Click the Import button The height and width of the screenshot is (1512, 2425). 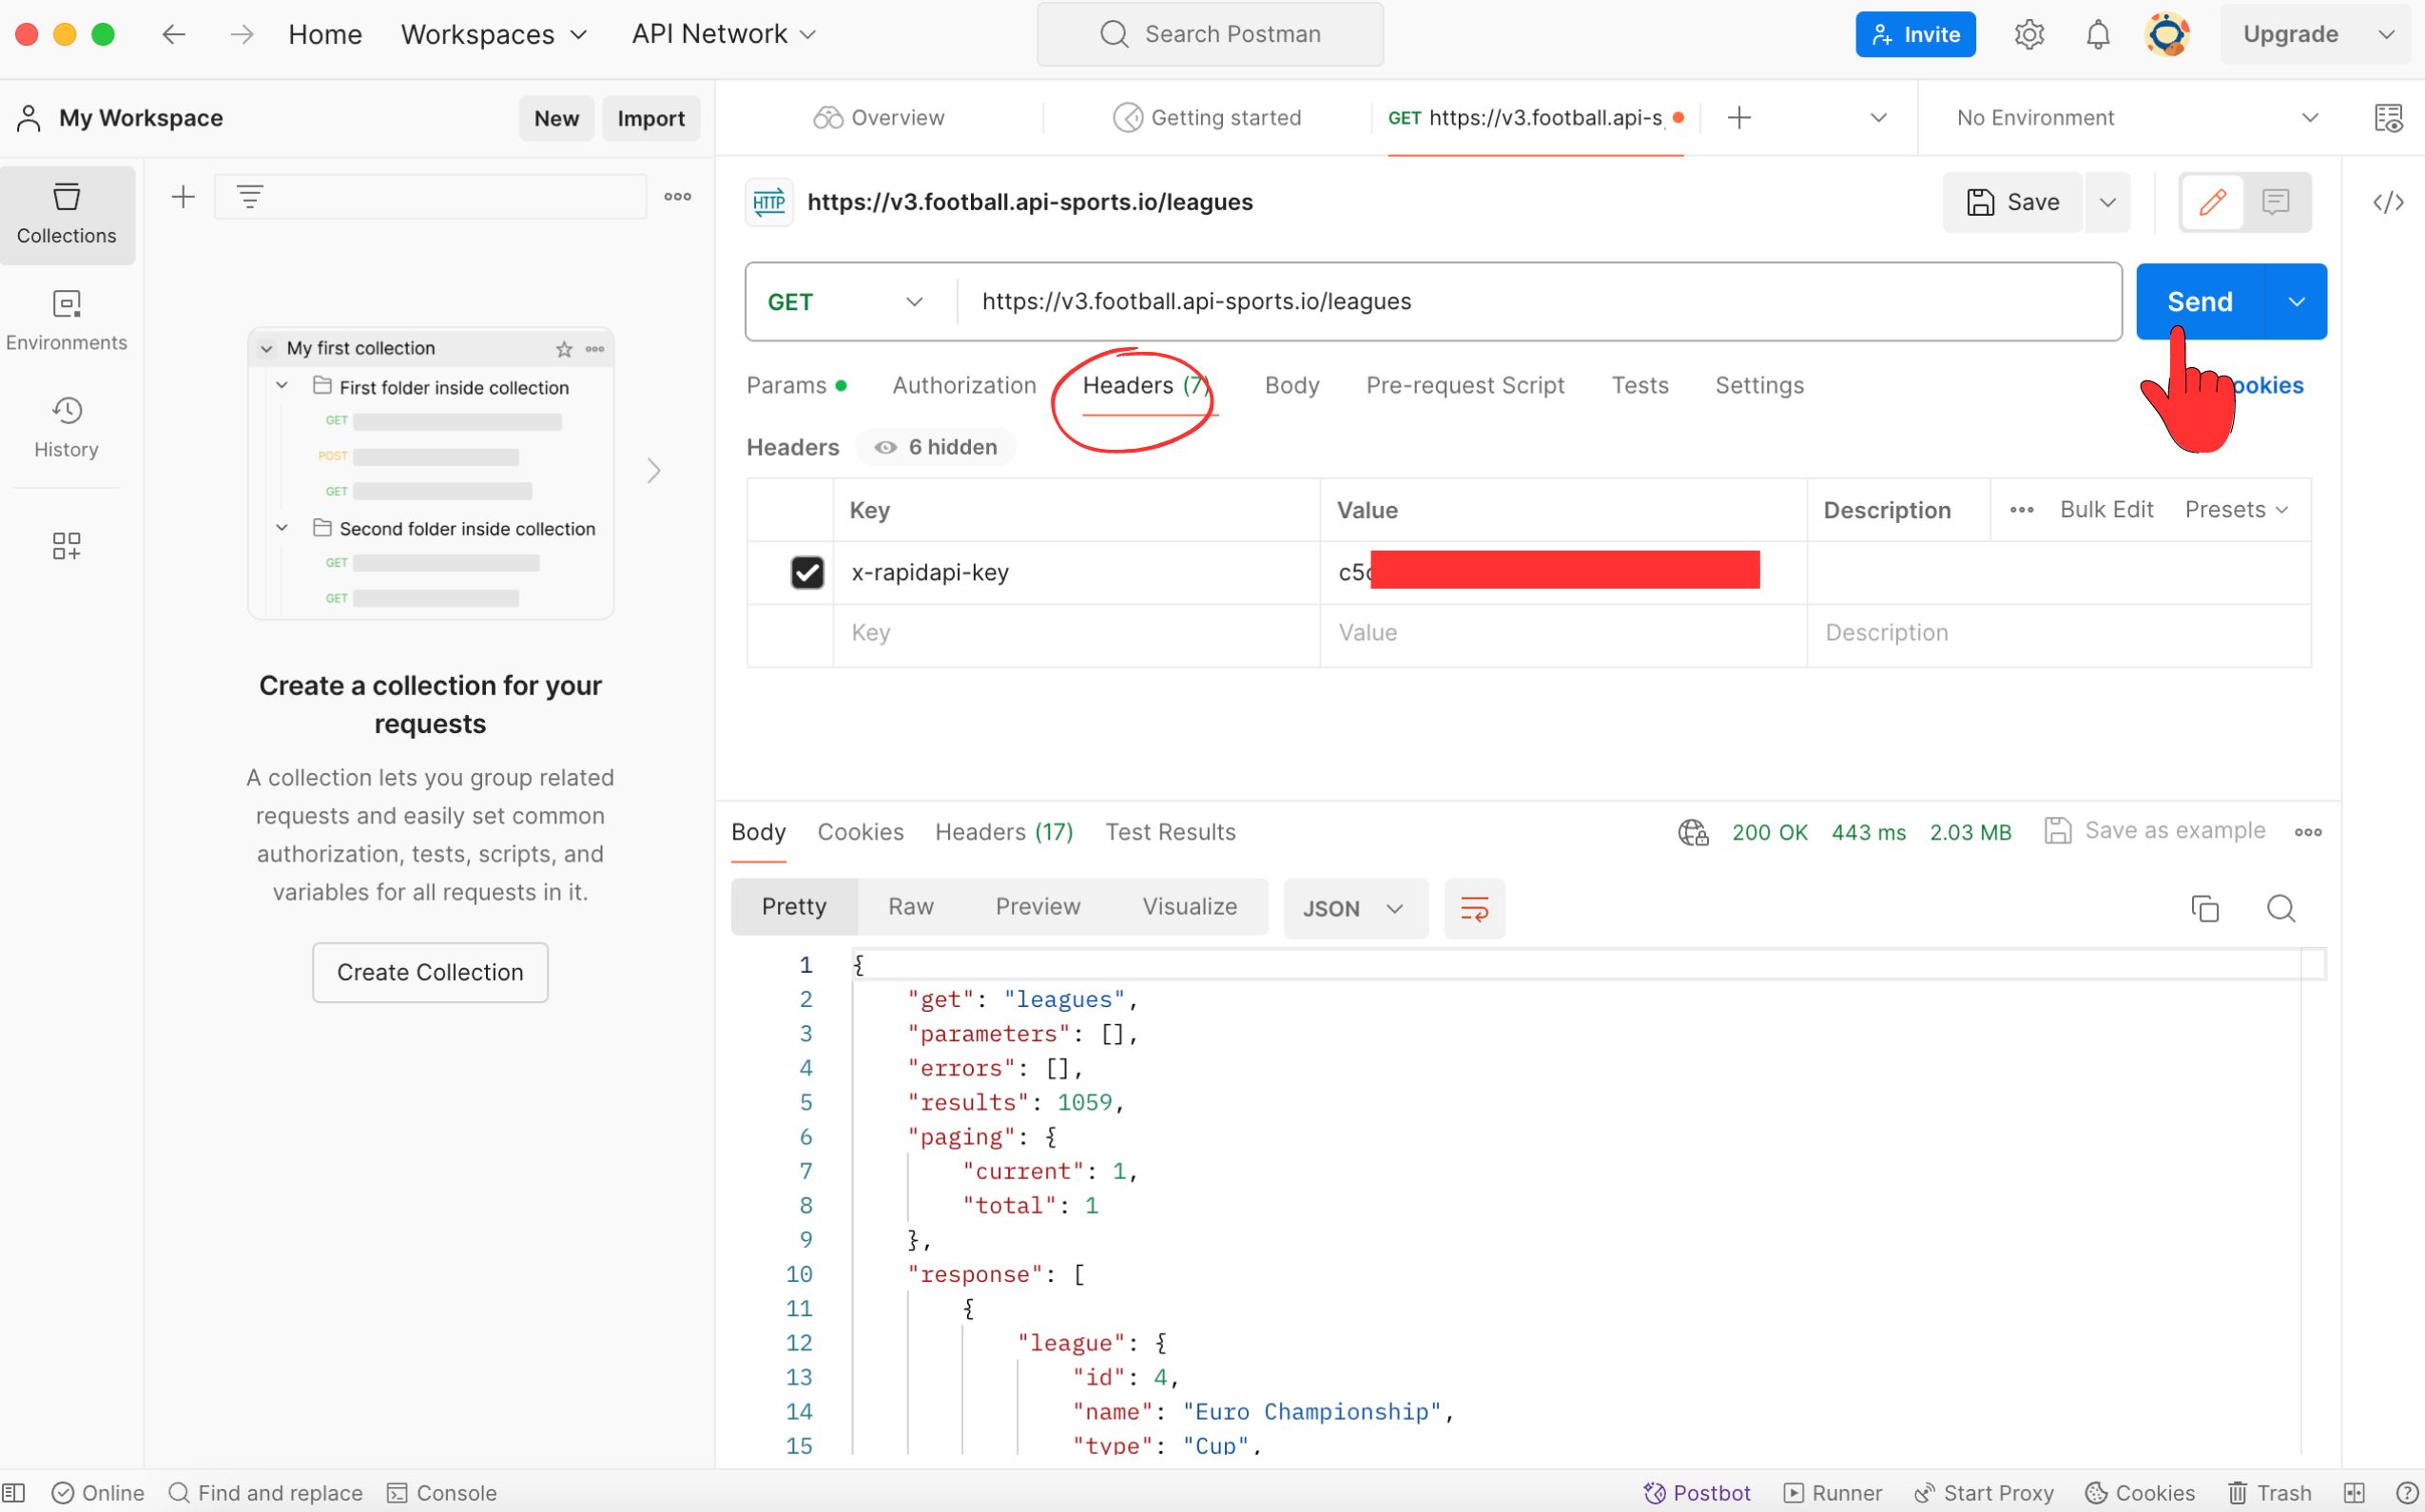click(x=651, y=118)
